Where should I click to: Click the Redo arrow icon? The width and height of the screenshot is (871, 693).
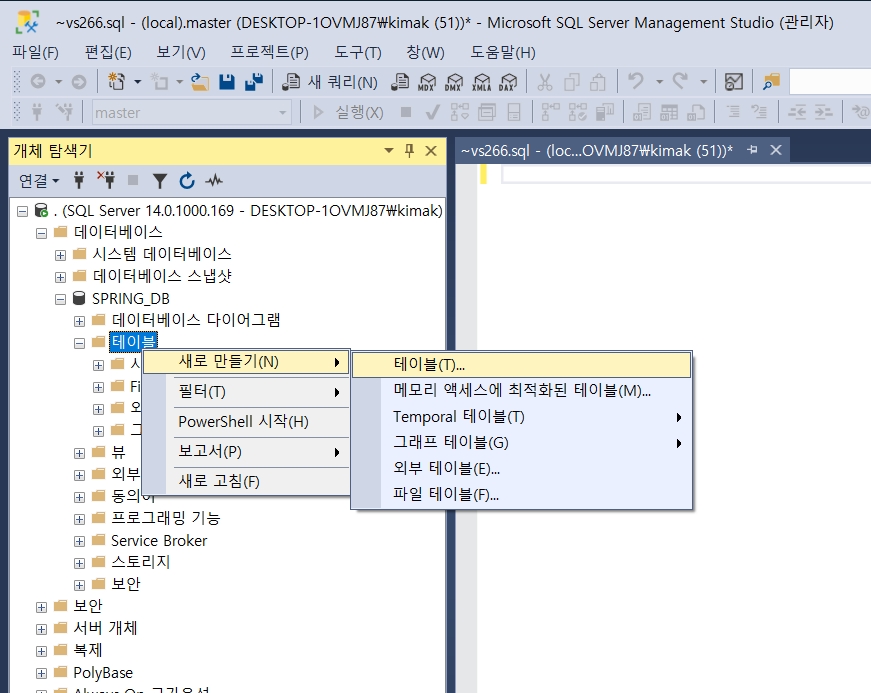680,81
